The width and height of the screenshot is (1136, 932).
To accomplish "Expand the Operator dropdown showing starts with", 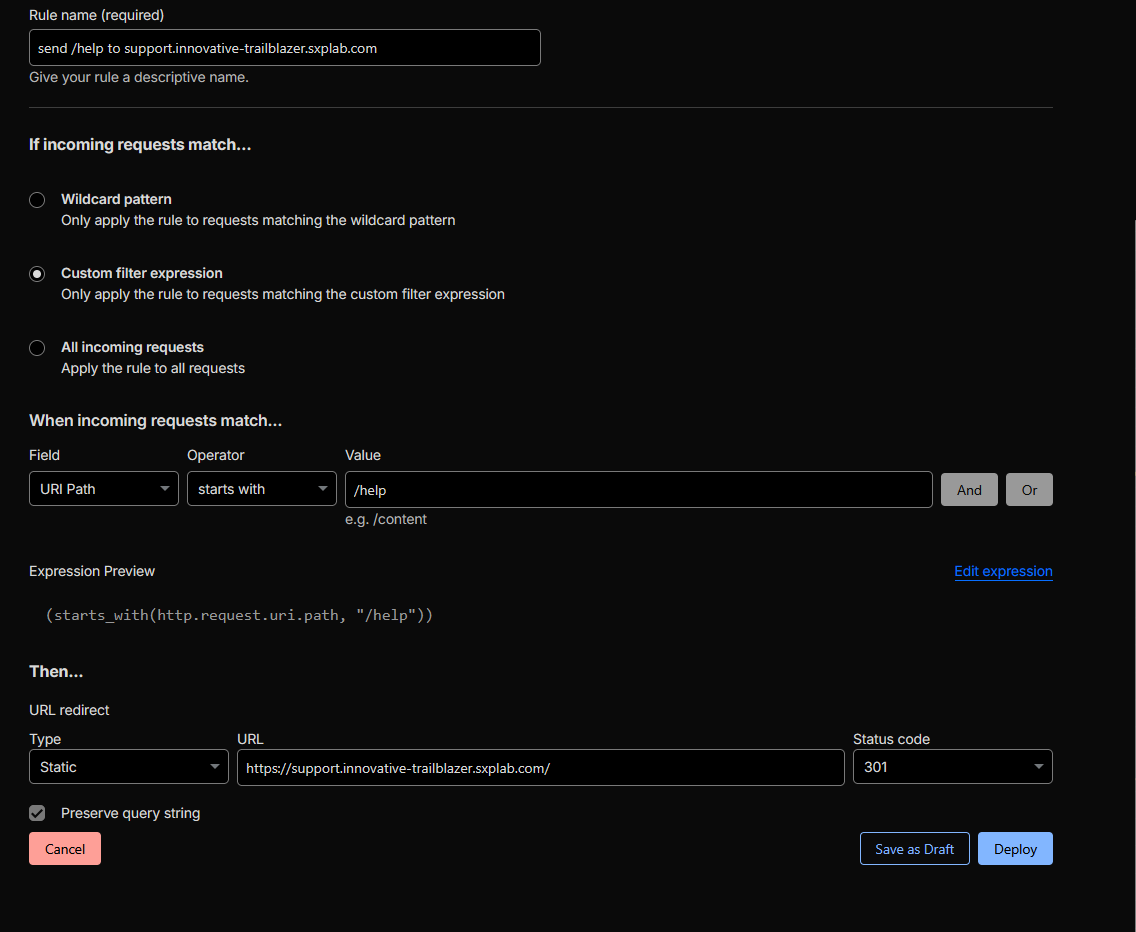I will point(262,489).
